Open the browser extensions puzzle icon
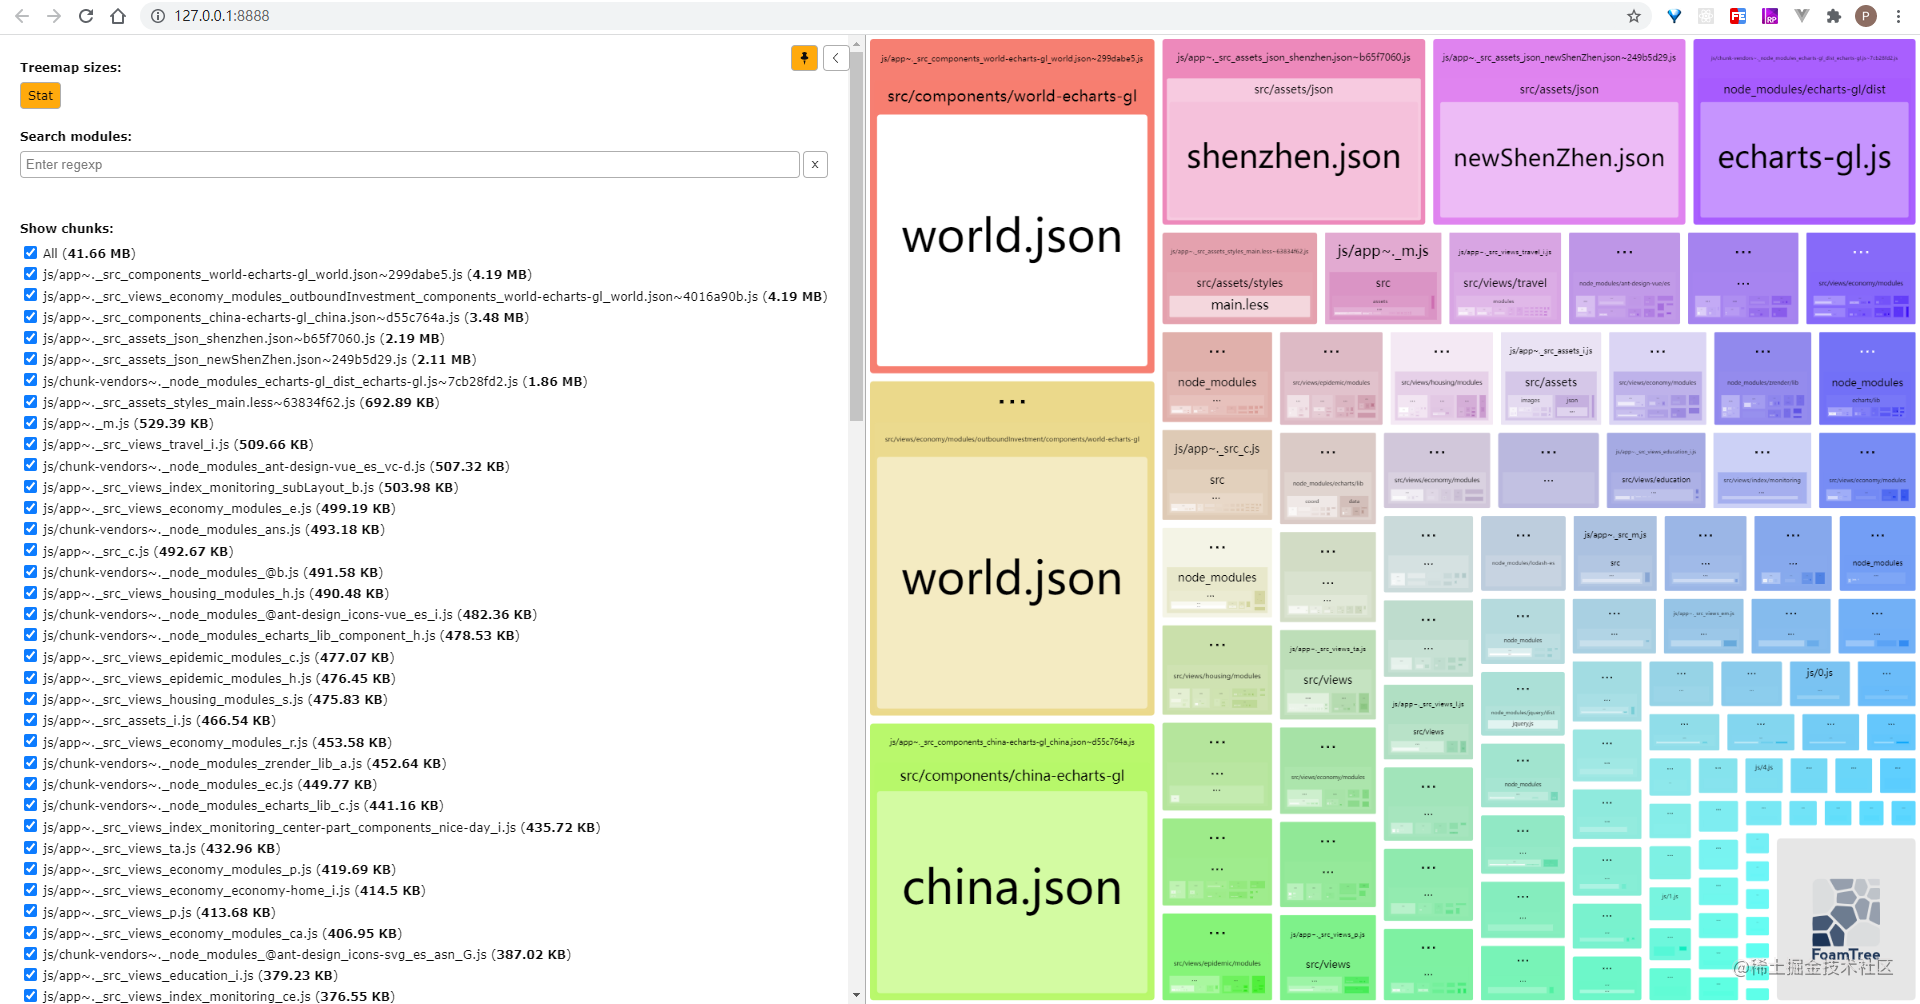The width and height of the screenshot is (1920, 1004). coord(1834,16)
